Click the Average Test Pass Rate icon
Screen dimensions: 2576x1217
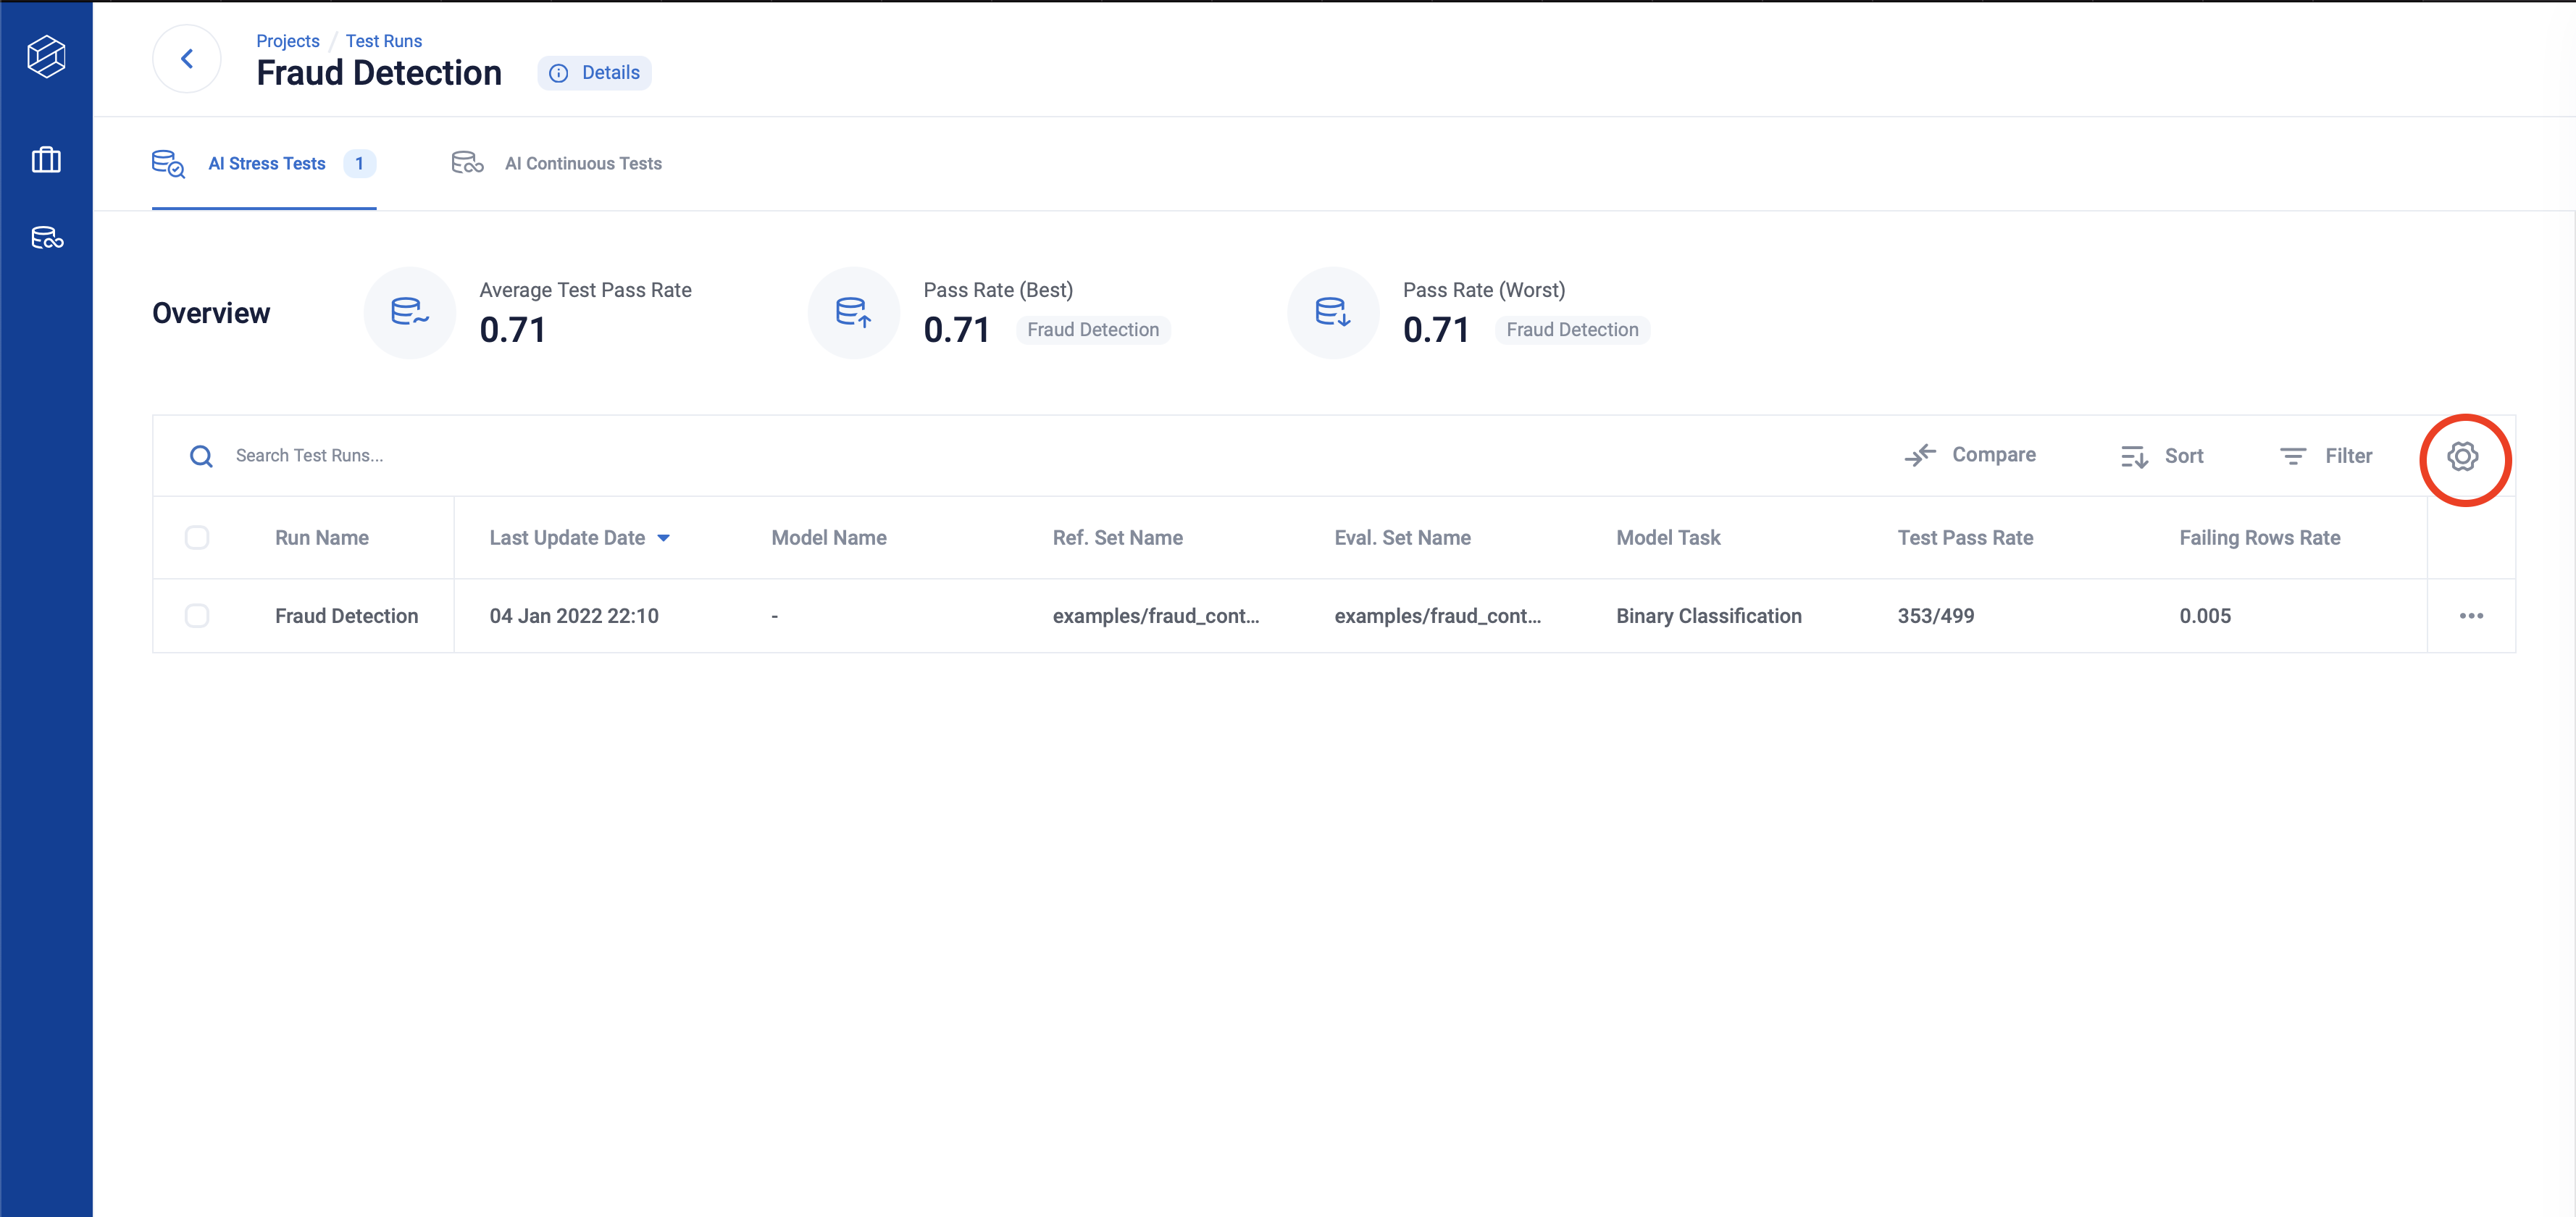pyautogui.click(x=410, y=313)
